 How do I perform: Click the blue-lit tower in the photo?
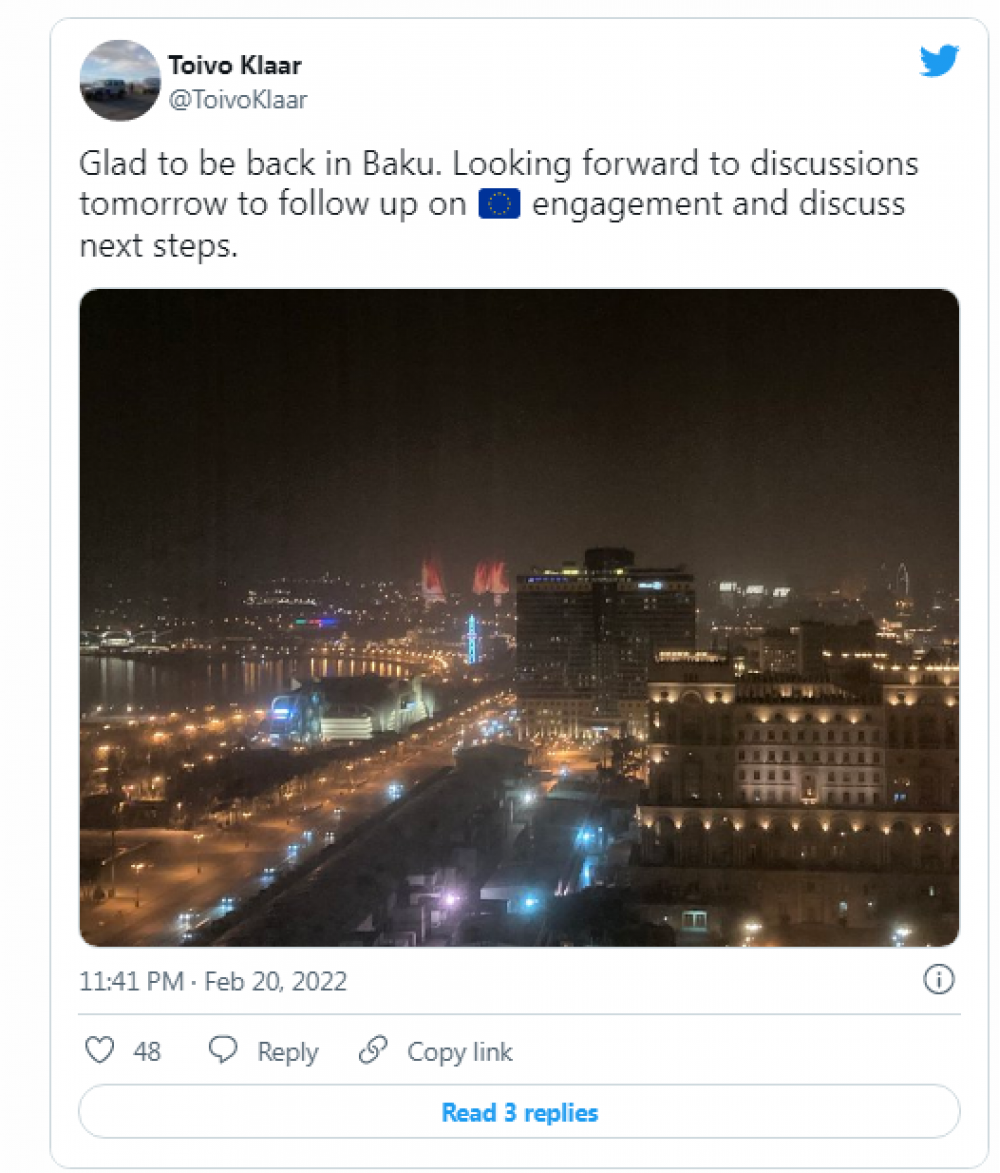[x=472, y=640]
